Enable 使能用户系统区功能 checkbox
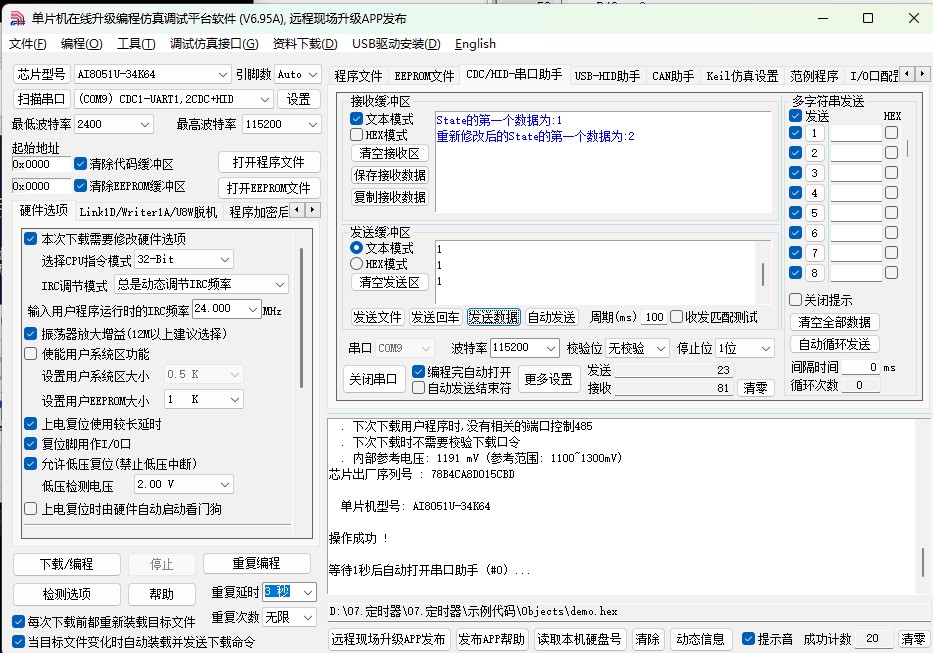 click(30, 354)
